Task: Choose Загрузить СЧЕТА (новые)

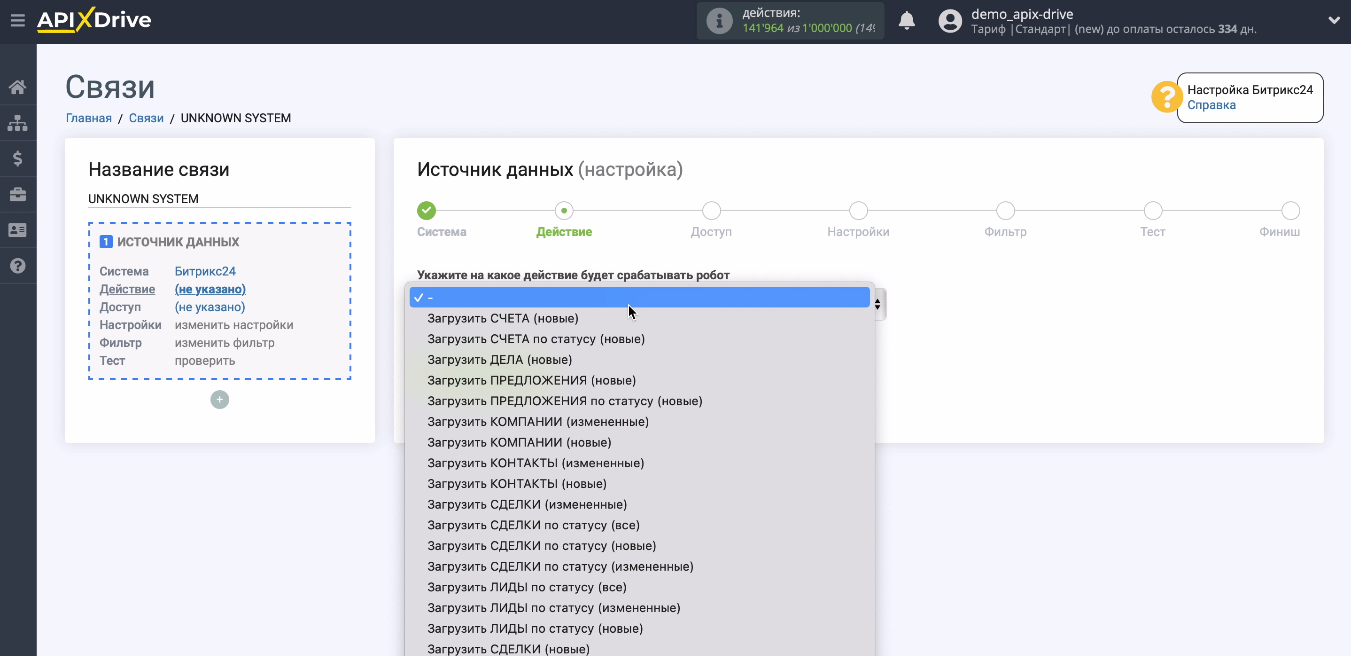Action: [x=640, y=319]
